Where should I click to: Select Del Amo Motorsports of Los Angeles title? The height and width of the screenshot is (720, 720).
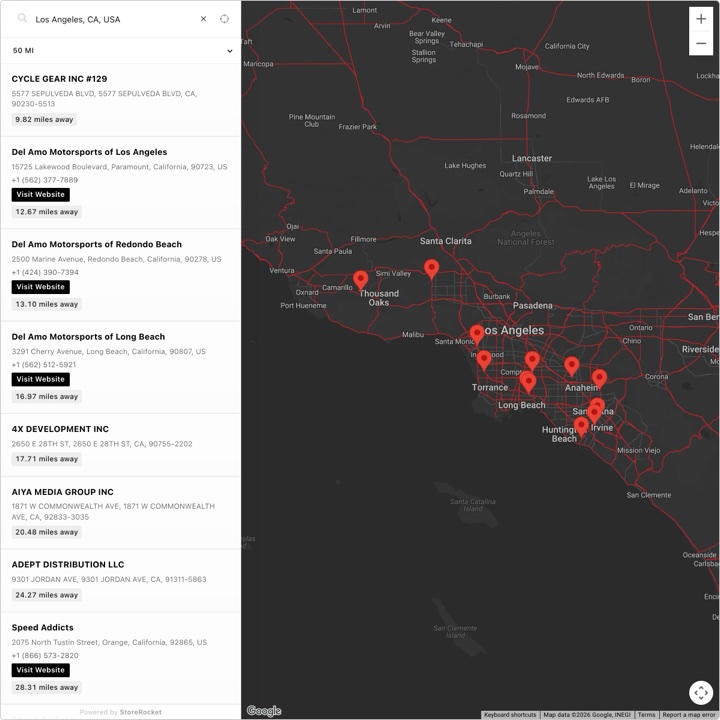(x=89, y=152)
